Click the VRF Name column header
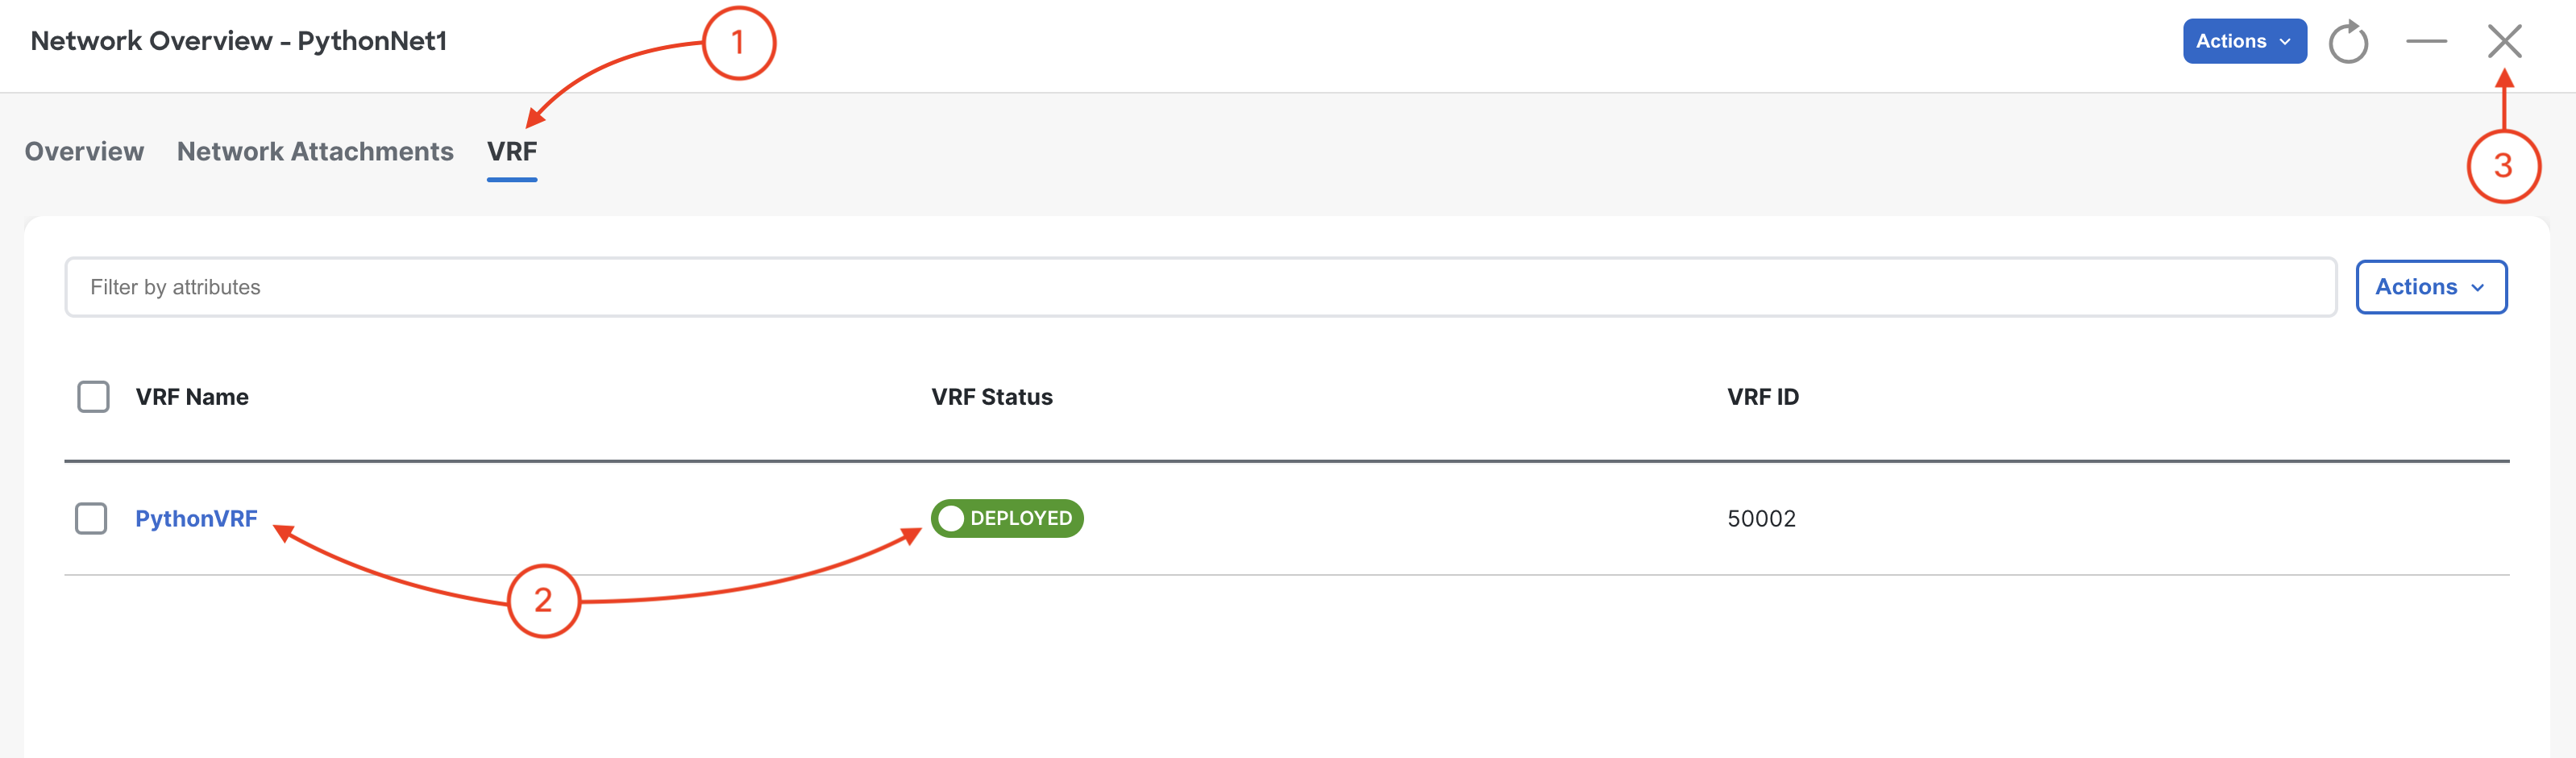 192,397
